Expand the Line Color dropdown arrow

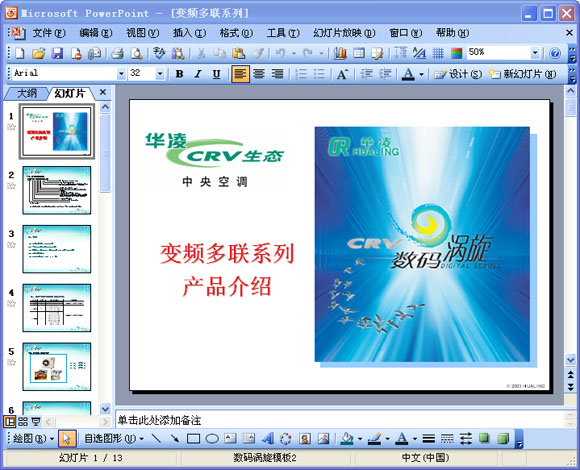pos(388,439)
